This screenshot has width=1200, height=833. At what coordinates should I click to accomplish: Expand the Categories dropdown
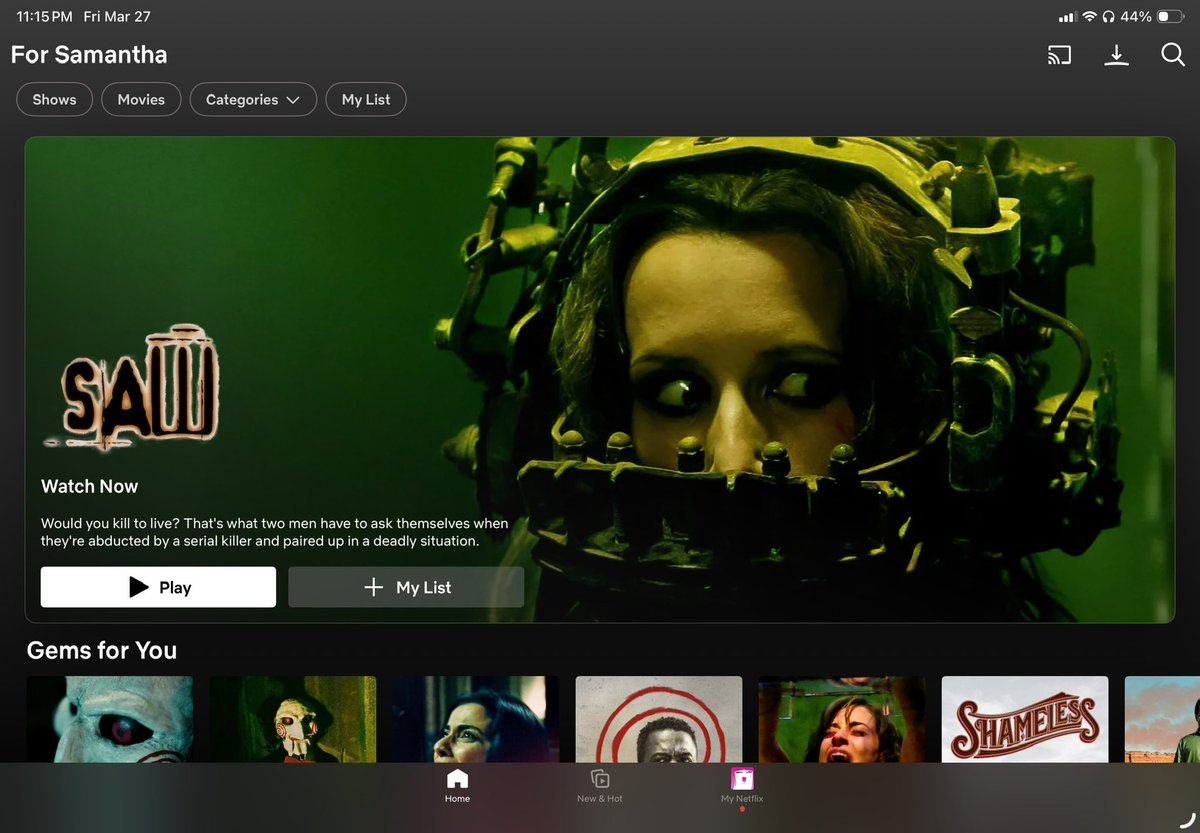253,99
